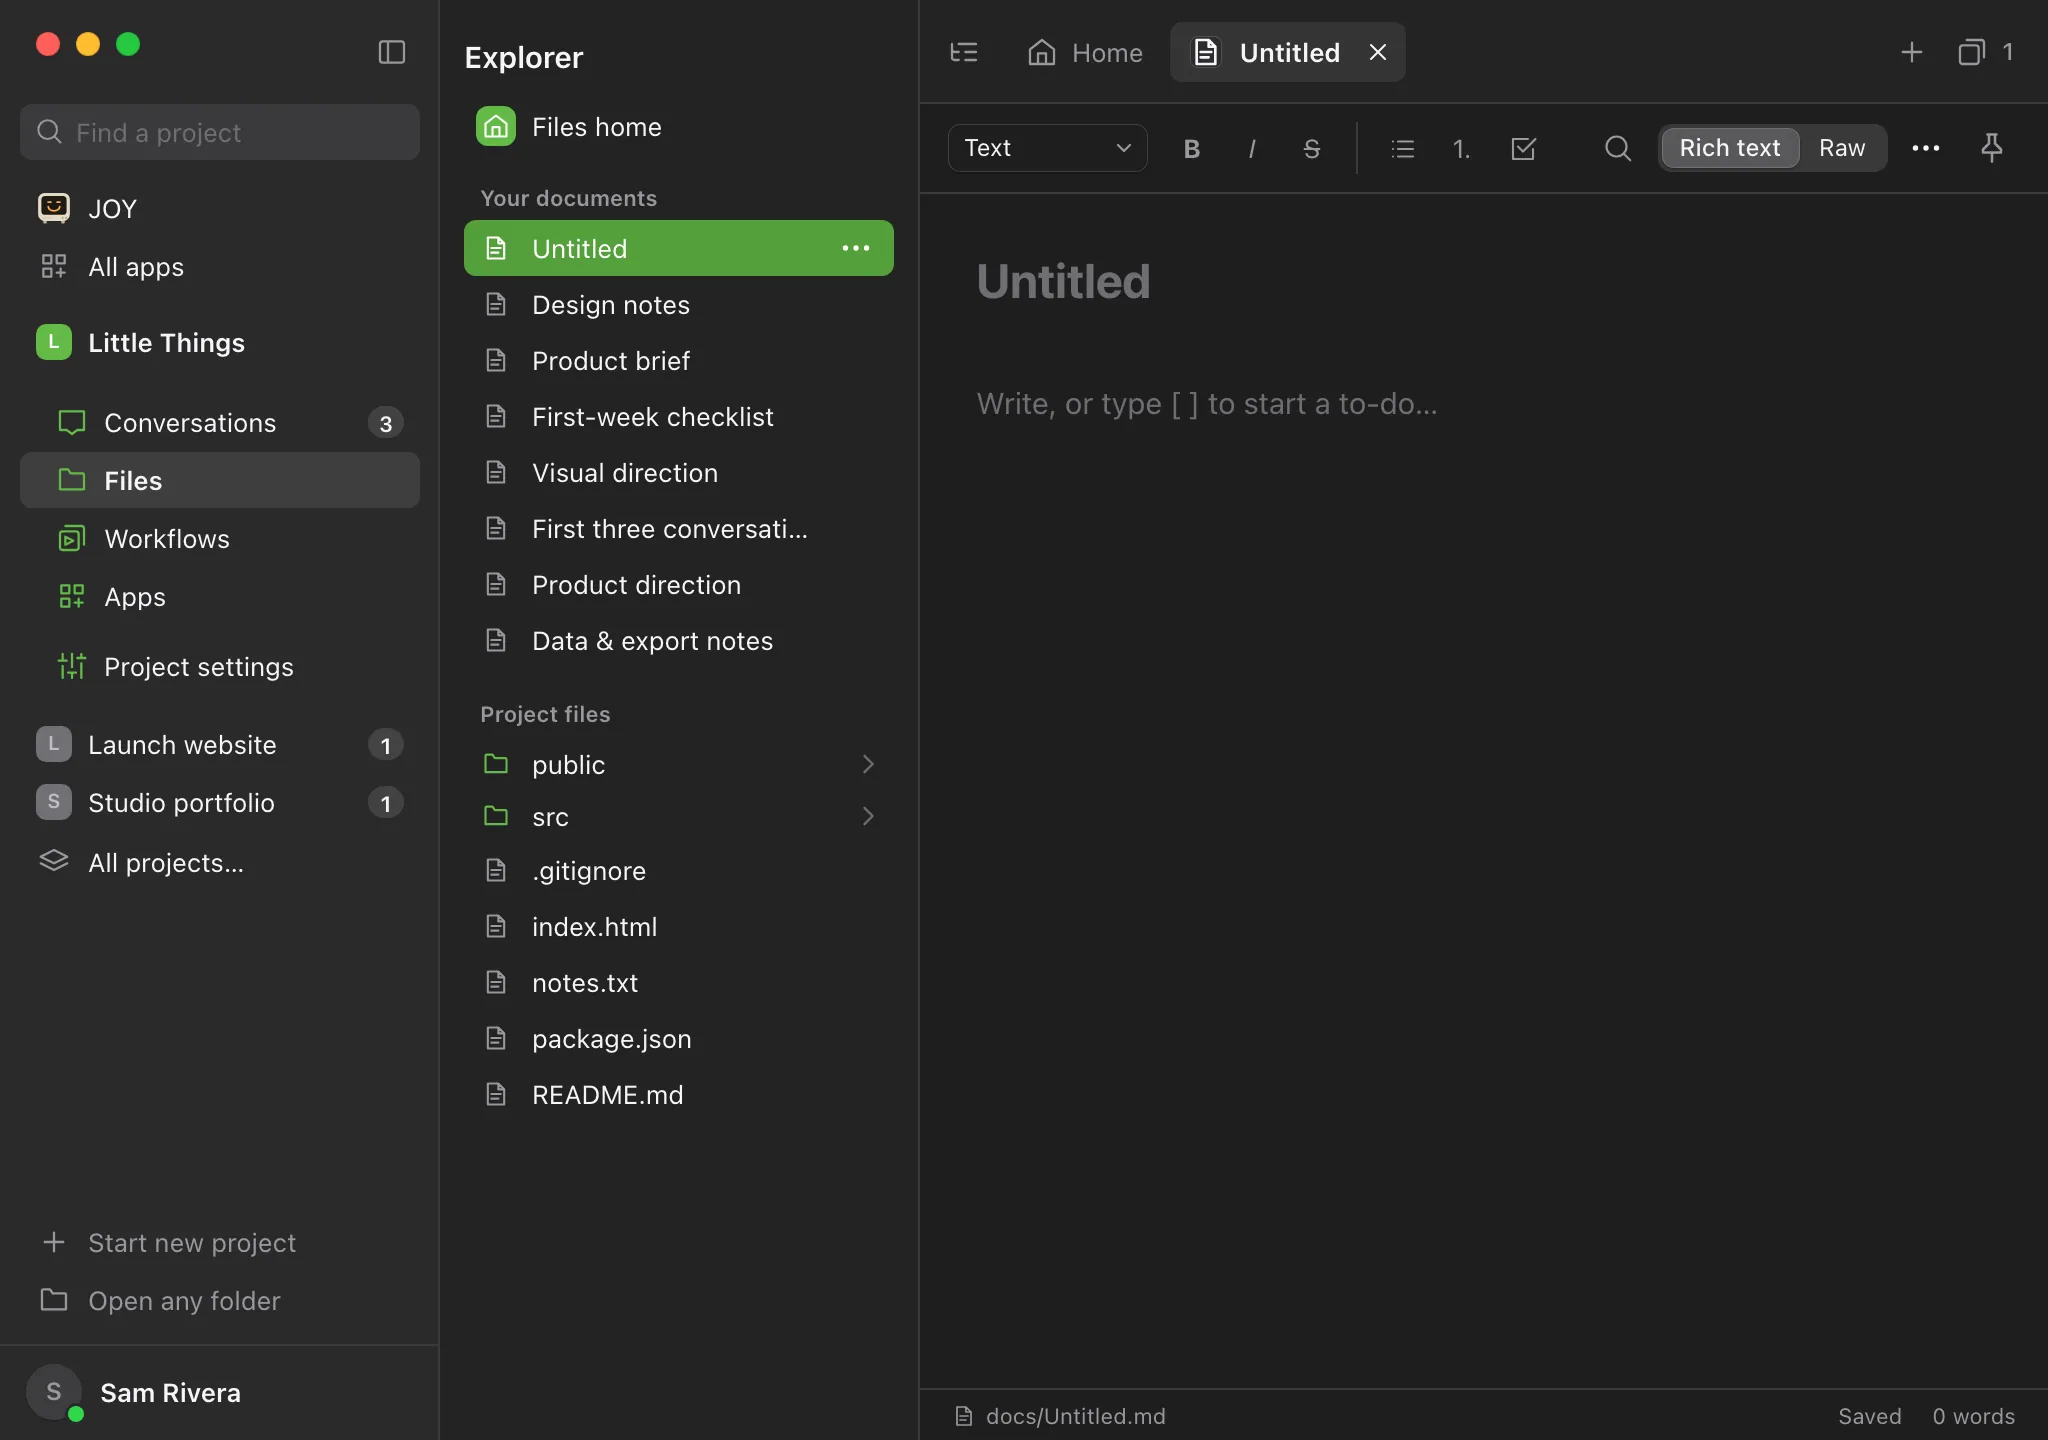Click the outline toggle icon left of Home
2048x1440 pixels.
click(x=964, y=52)
